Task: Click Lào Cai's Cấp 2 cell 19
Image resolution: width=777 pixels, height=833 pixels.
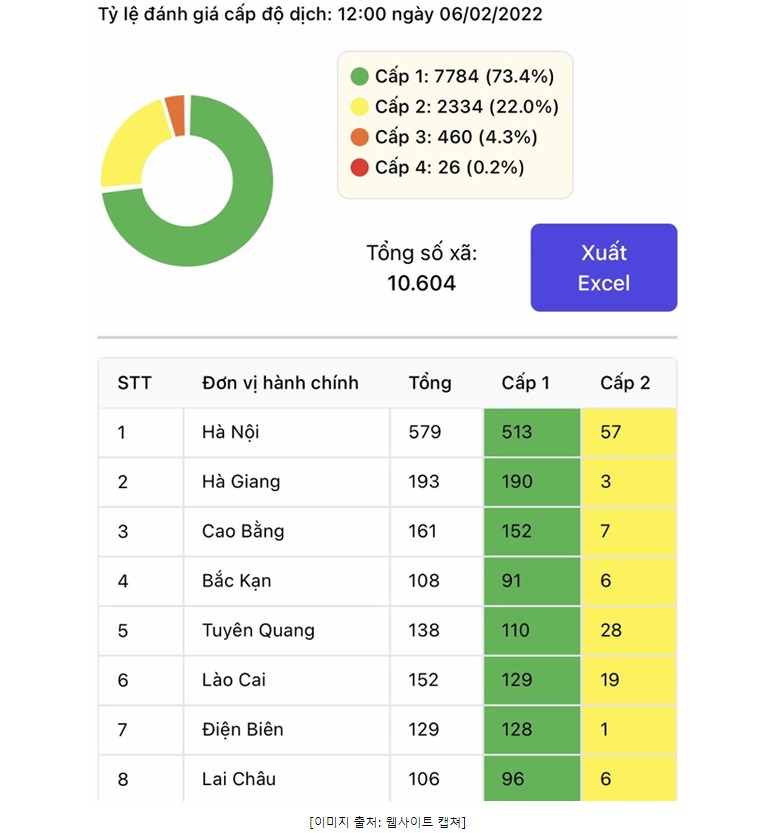Action: click(x=629, y=680)
